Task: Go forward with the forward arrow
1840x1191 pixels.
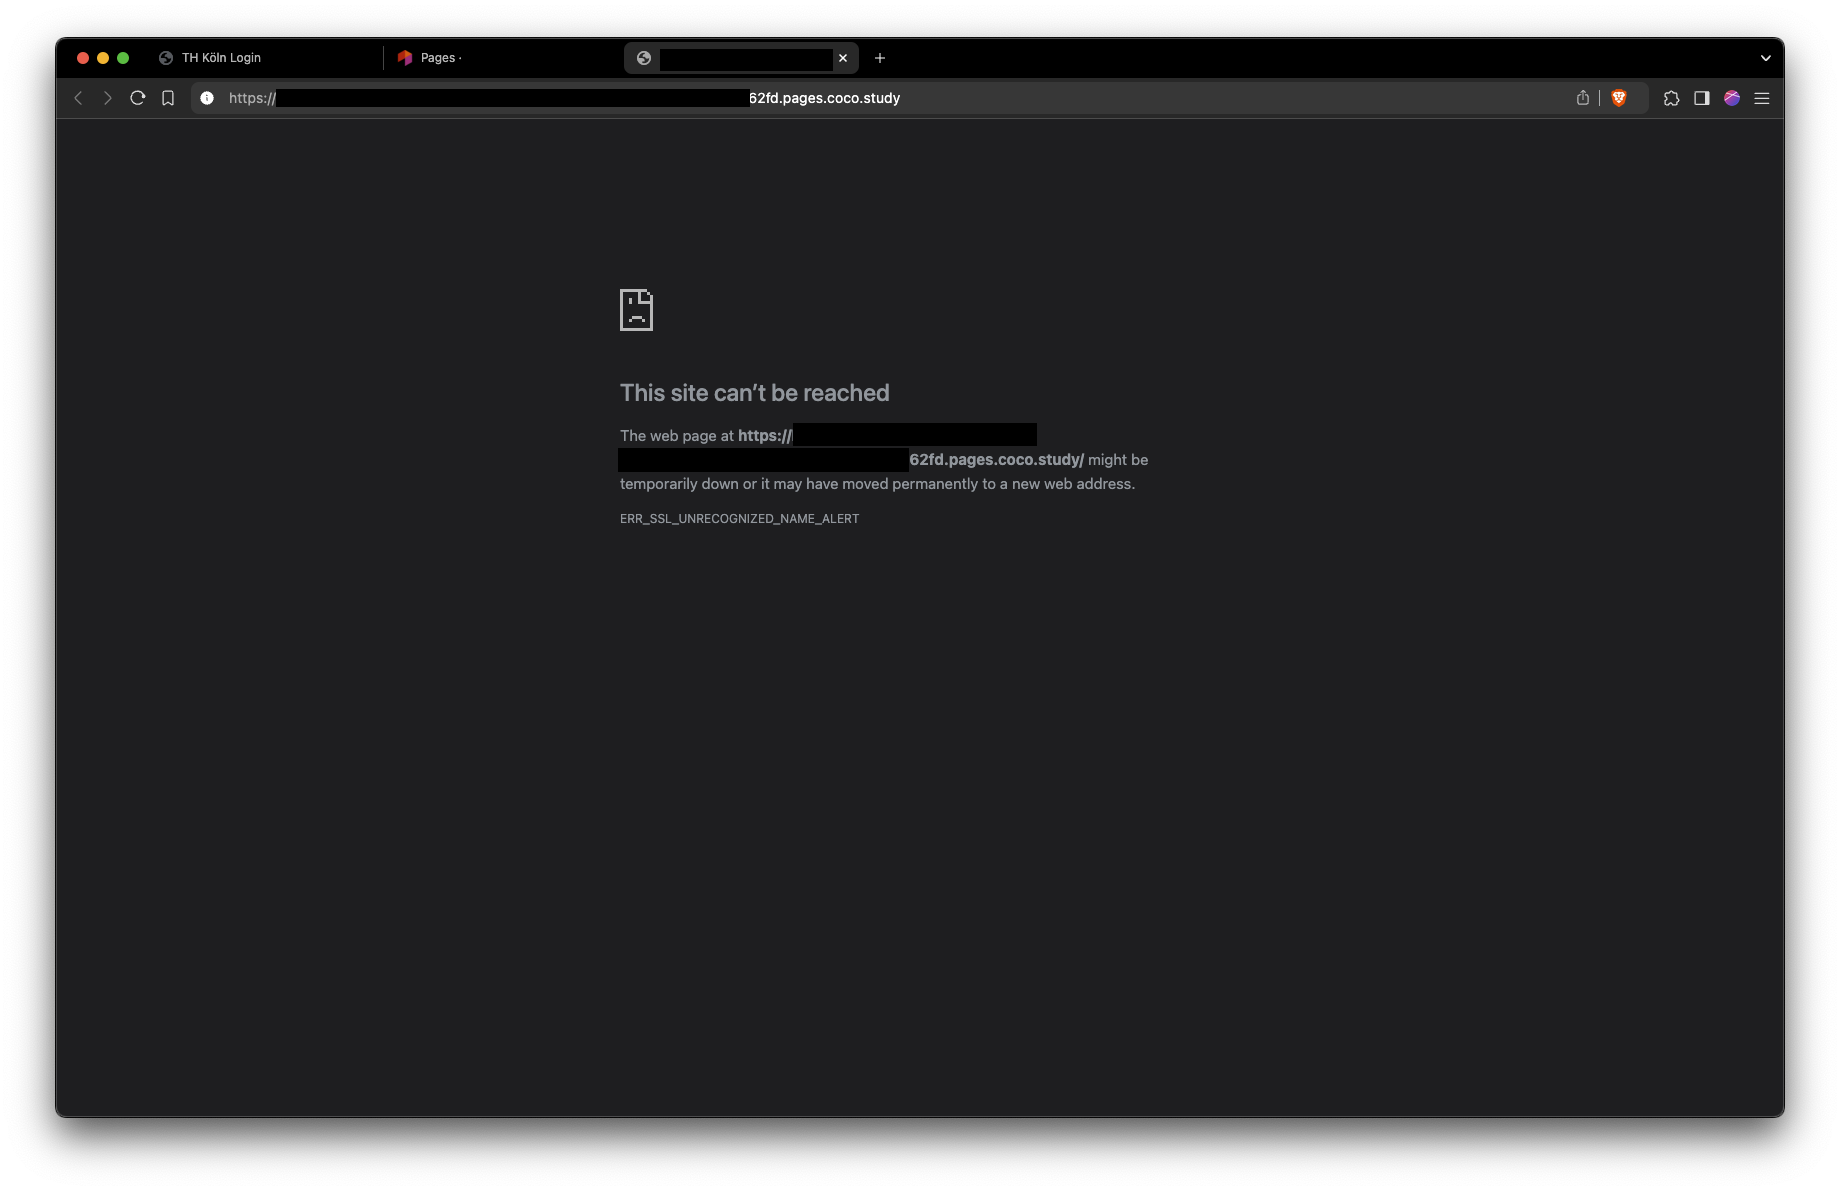Action: (x=108, y=98)
